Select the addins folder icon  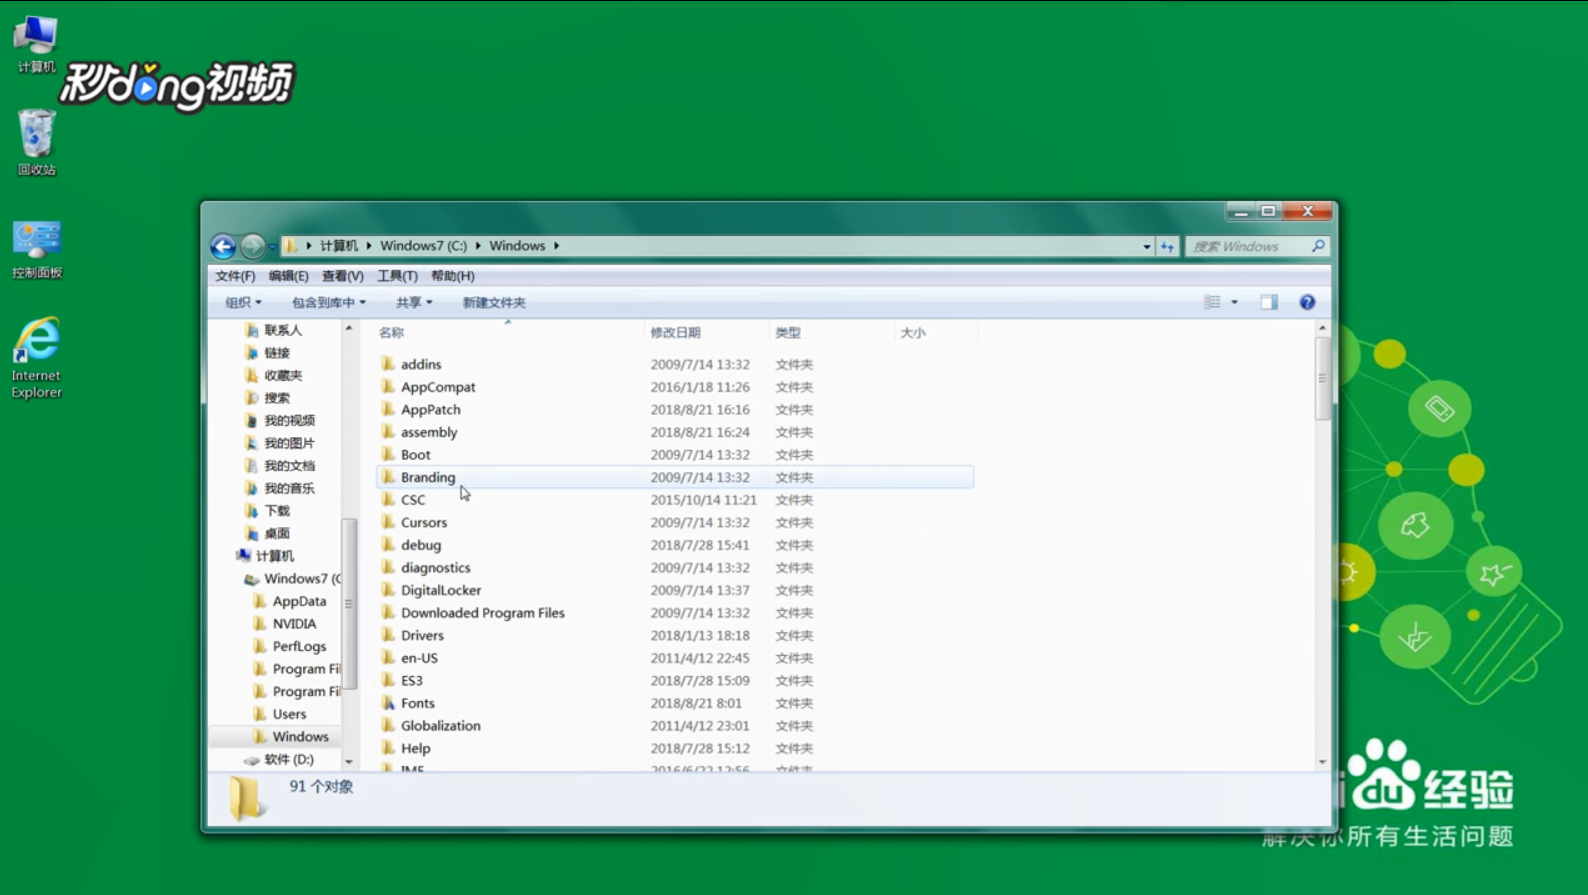(388, 364)
